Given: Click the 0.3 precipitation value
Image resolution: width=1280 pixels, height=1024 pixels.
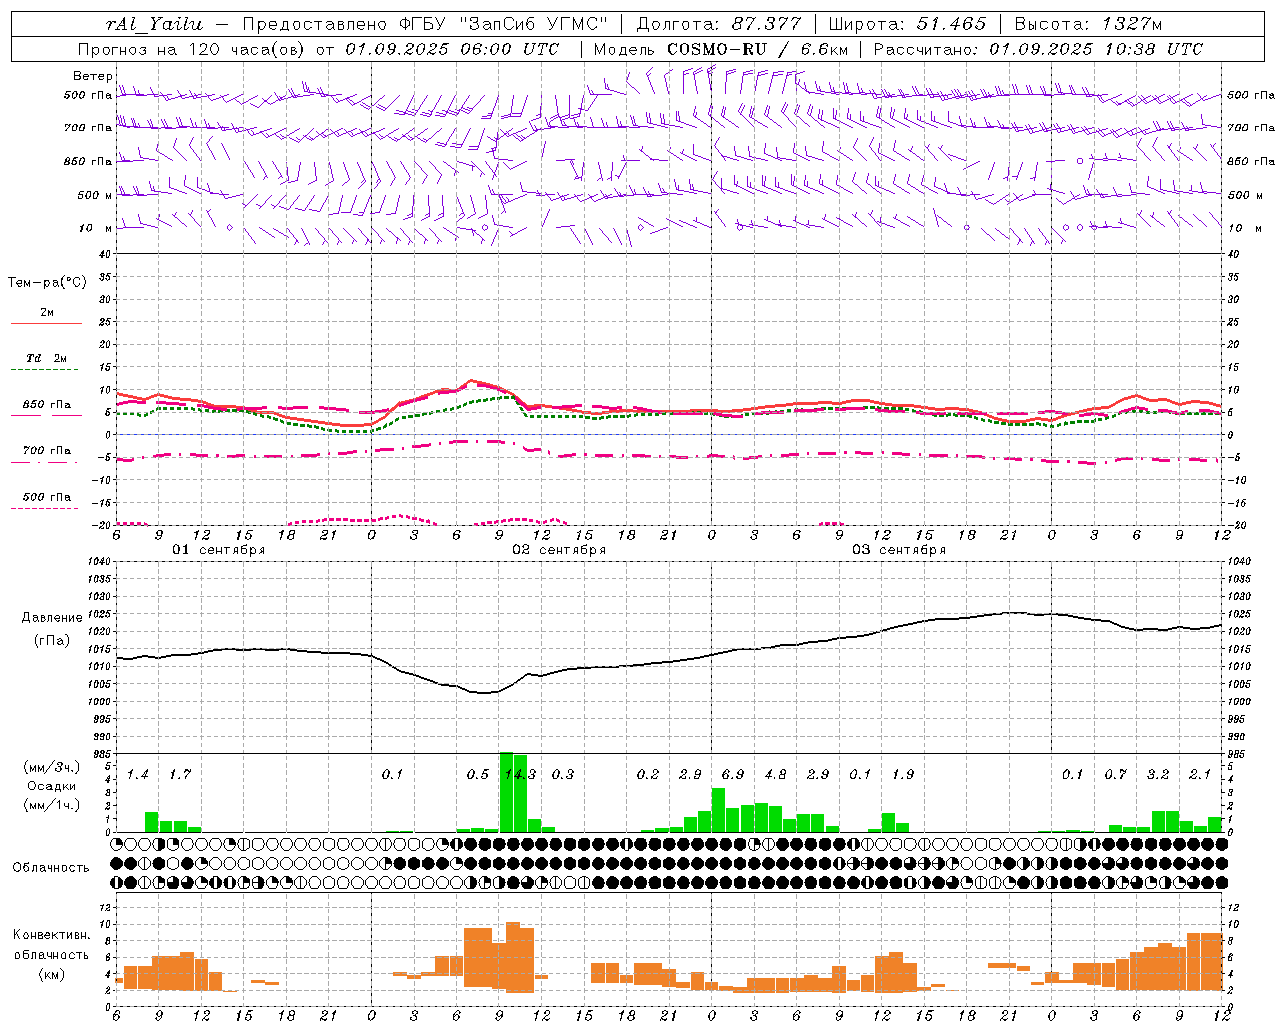Looking at the screenshot, I should point(563,775).
